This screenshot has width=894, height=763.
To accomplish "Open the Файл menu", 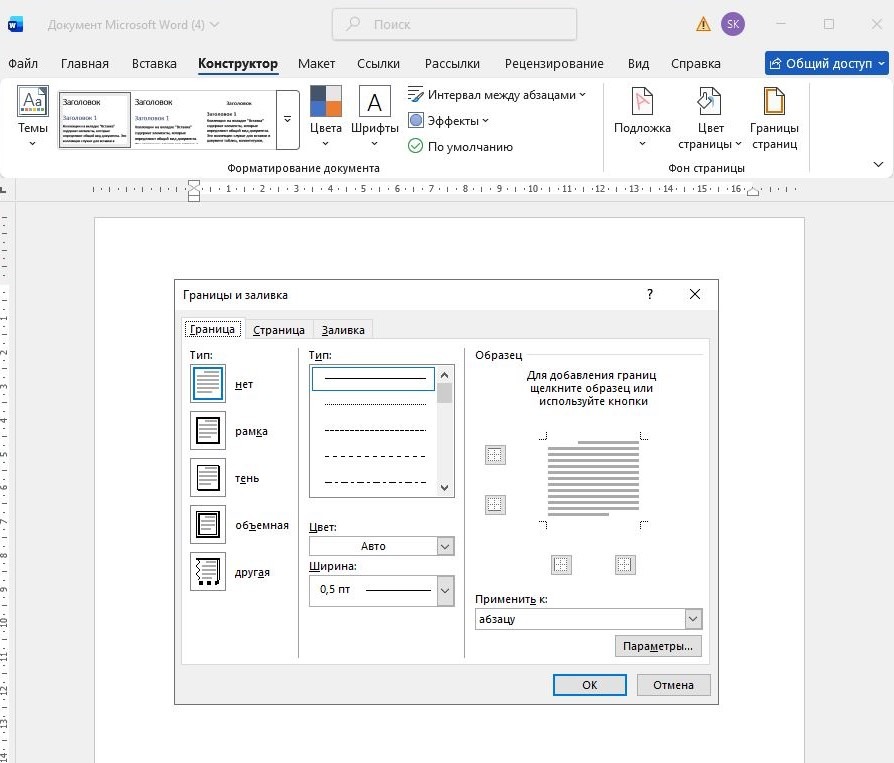I will pyautogui.click(x=23, y=63).
